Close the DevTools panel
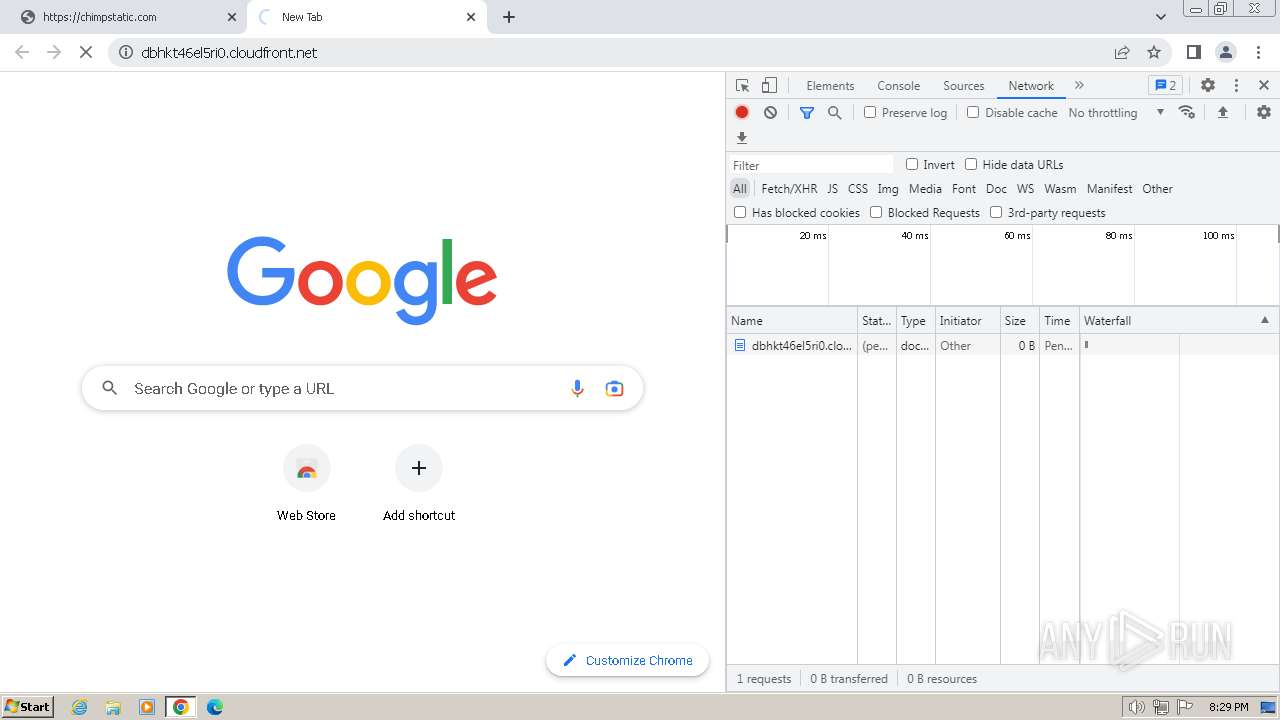1280x720 pixels. click(1264, 86)
